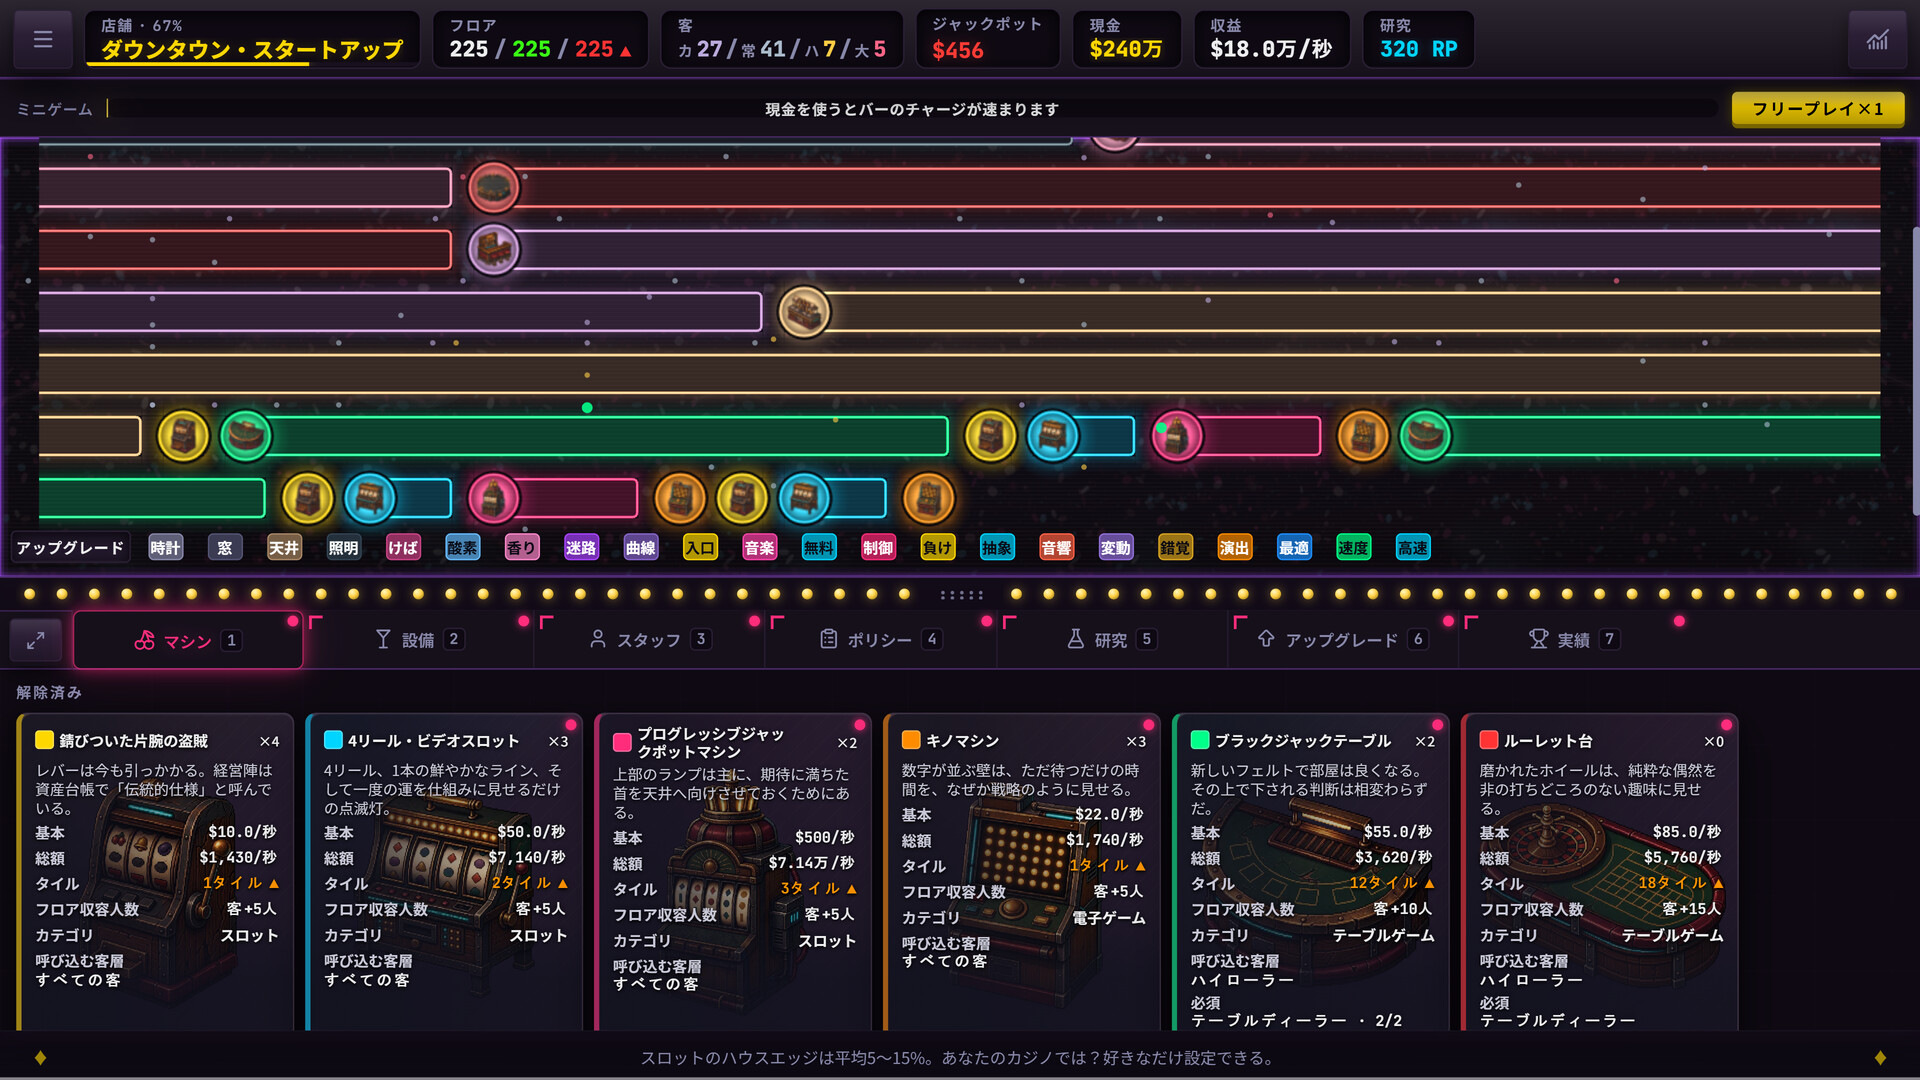Viewport: 1920px width, 1080px height.
Task: Switch to the マシン tab
Action: pyautogui.click(x=188, y=640)
